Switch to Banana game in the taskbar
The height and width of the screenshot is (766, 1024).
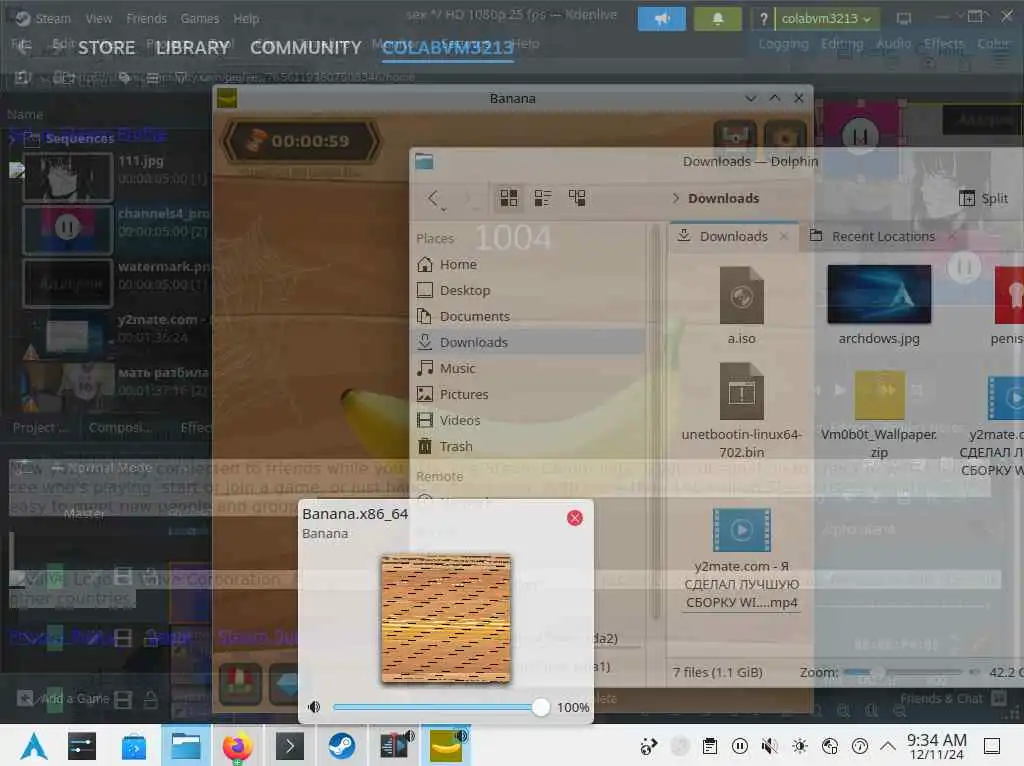pyautogui.click(x=446, y=746)
